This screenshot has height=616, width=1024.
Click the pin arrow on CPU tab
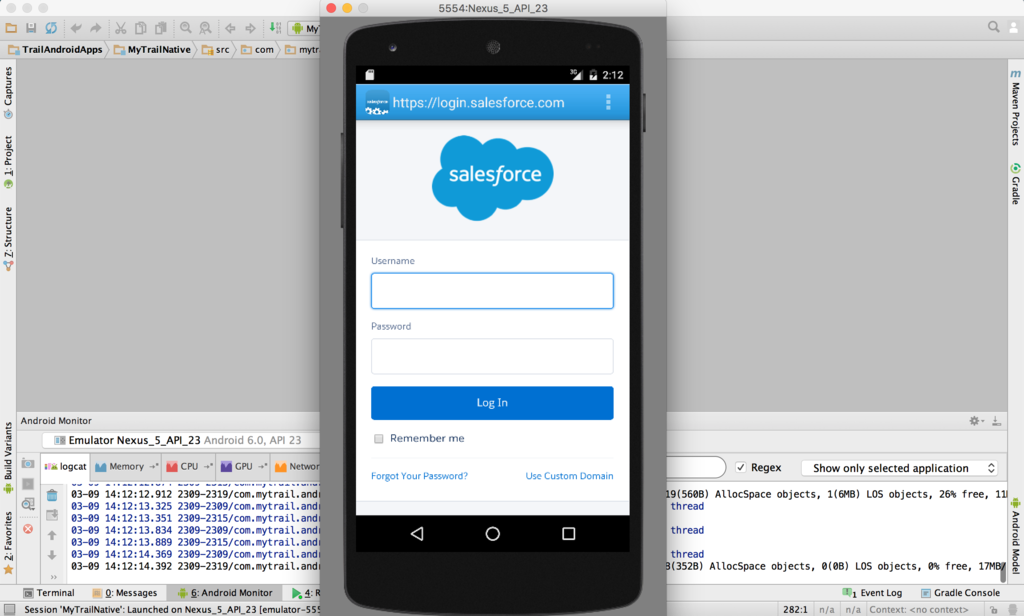click(x=208, y=466)
